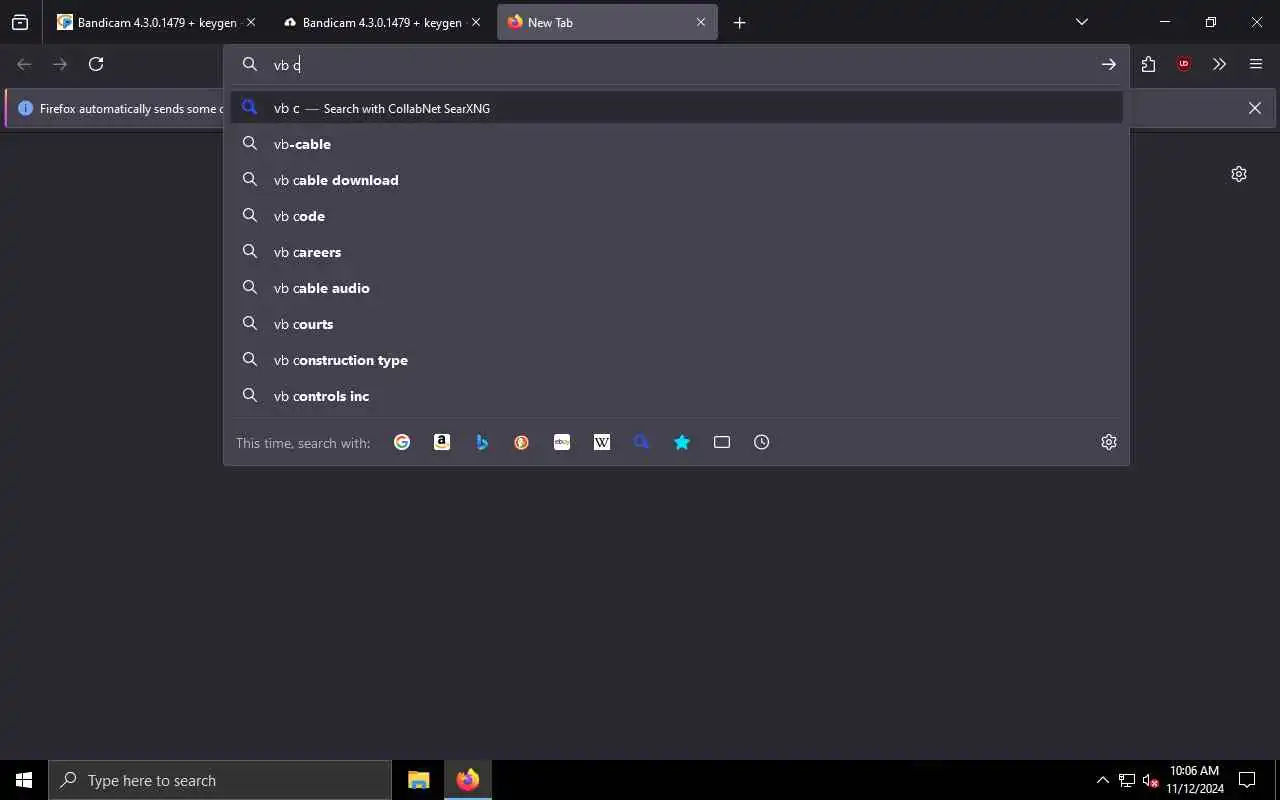This screenshot has width=1280, height=800.
Task: Reload the current page
Action: (x=96, y=64)
